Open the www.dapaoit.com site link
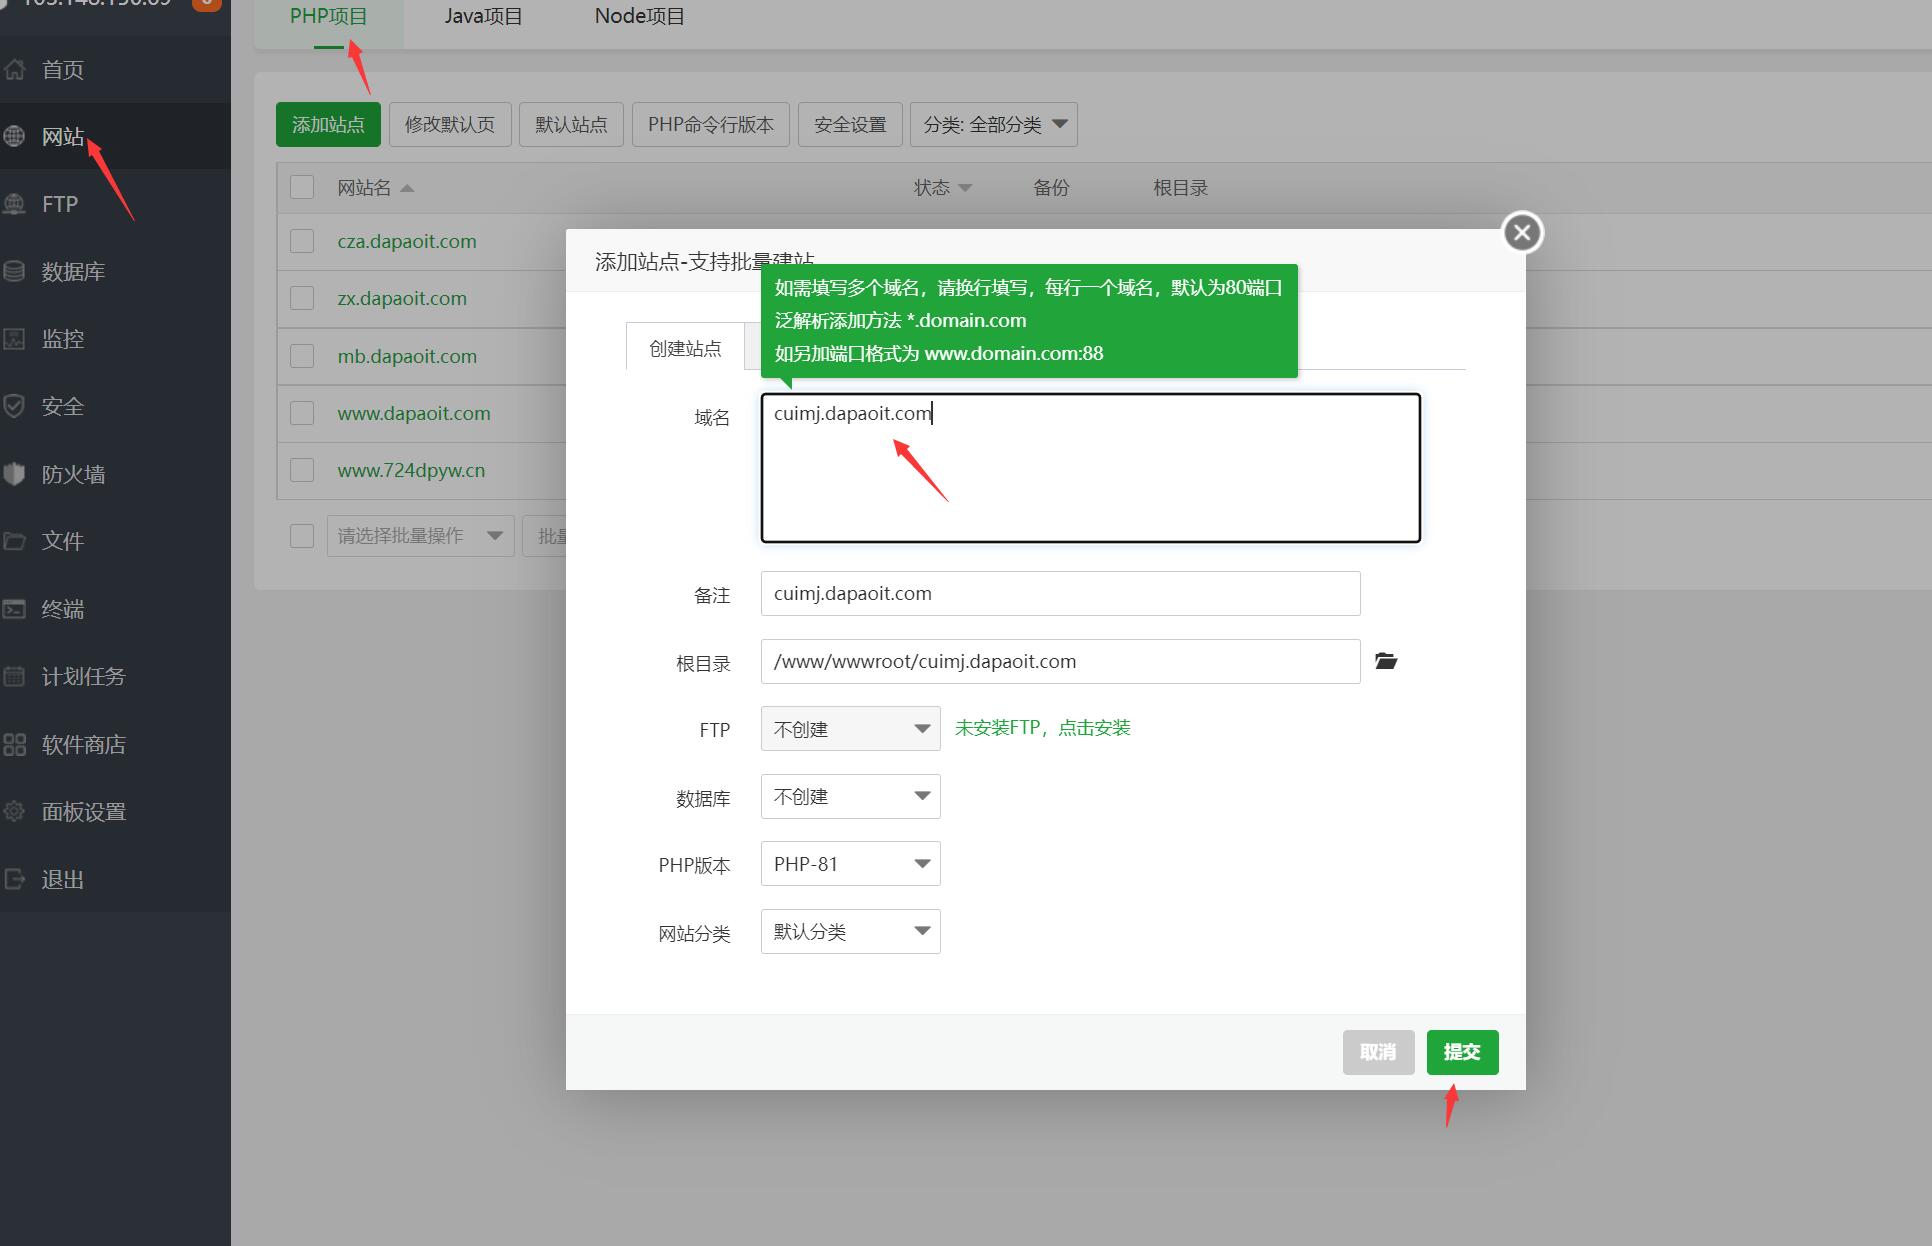This screenshot has width=1932, height=1246. coord(414,413)
